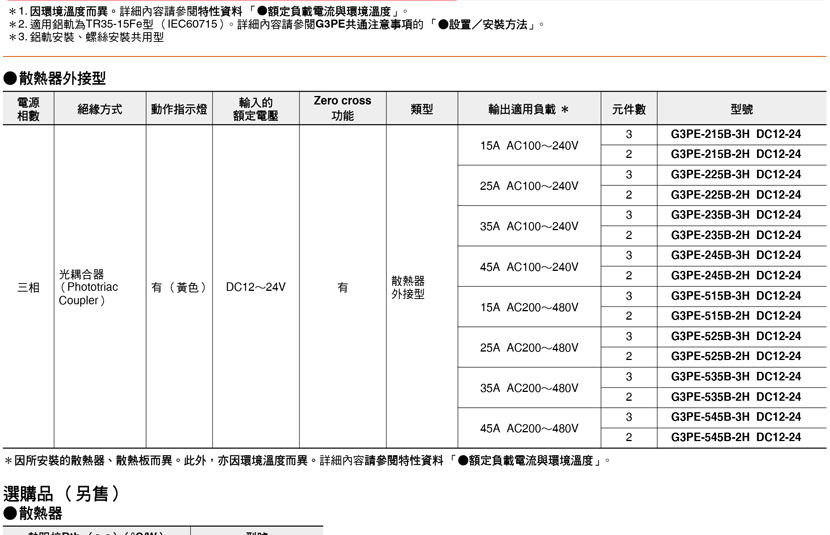The image size is (830, 535).
Task: Select the 25A AC100~240V load cell
Action: pyautogui.click(x=529, y=186)
